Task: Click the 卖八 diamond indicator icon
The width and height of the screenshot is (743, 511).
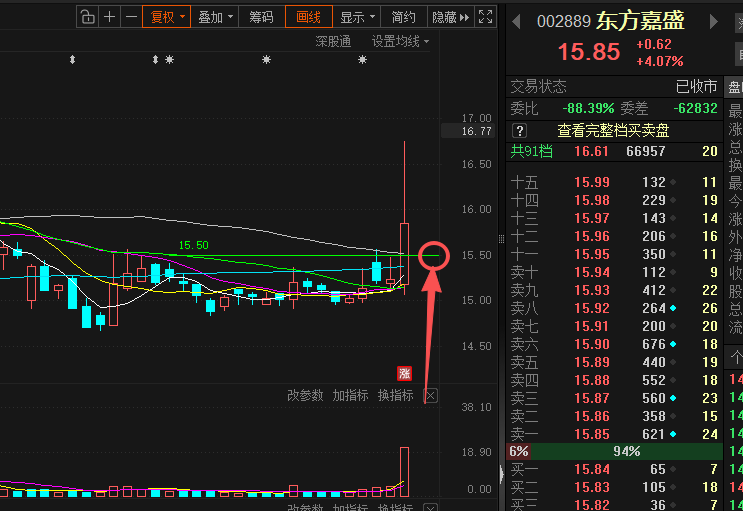Action: coord(673,308)
